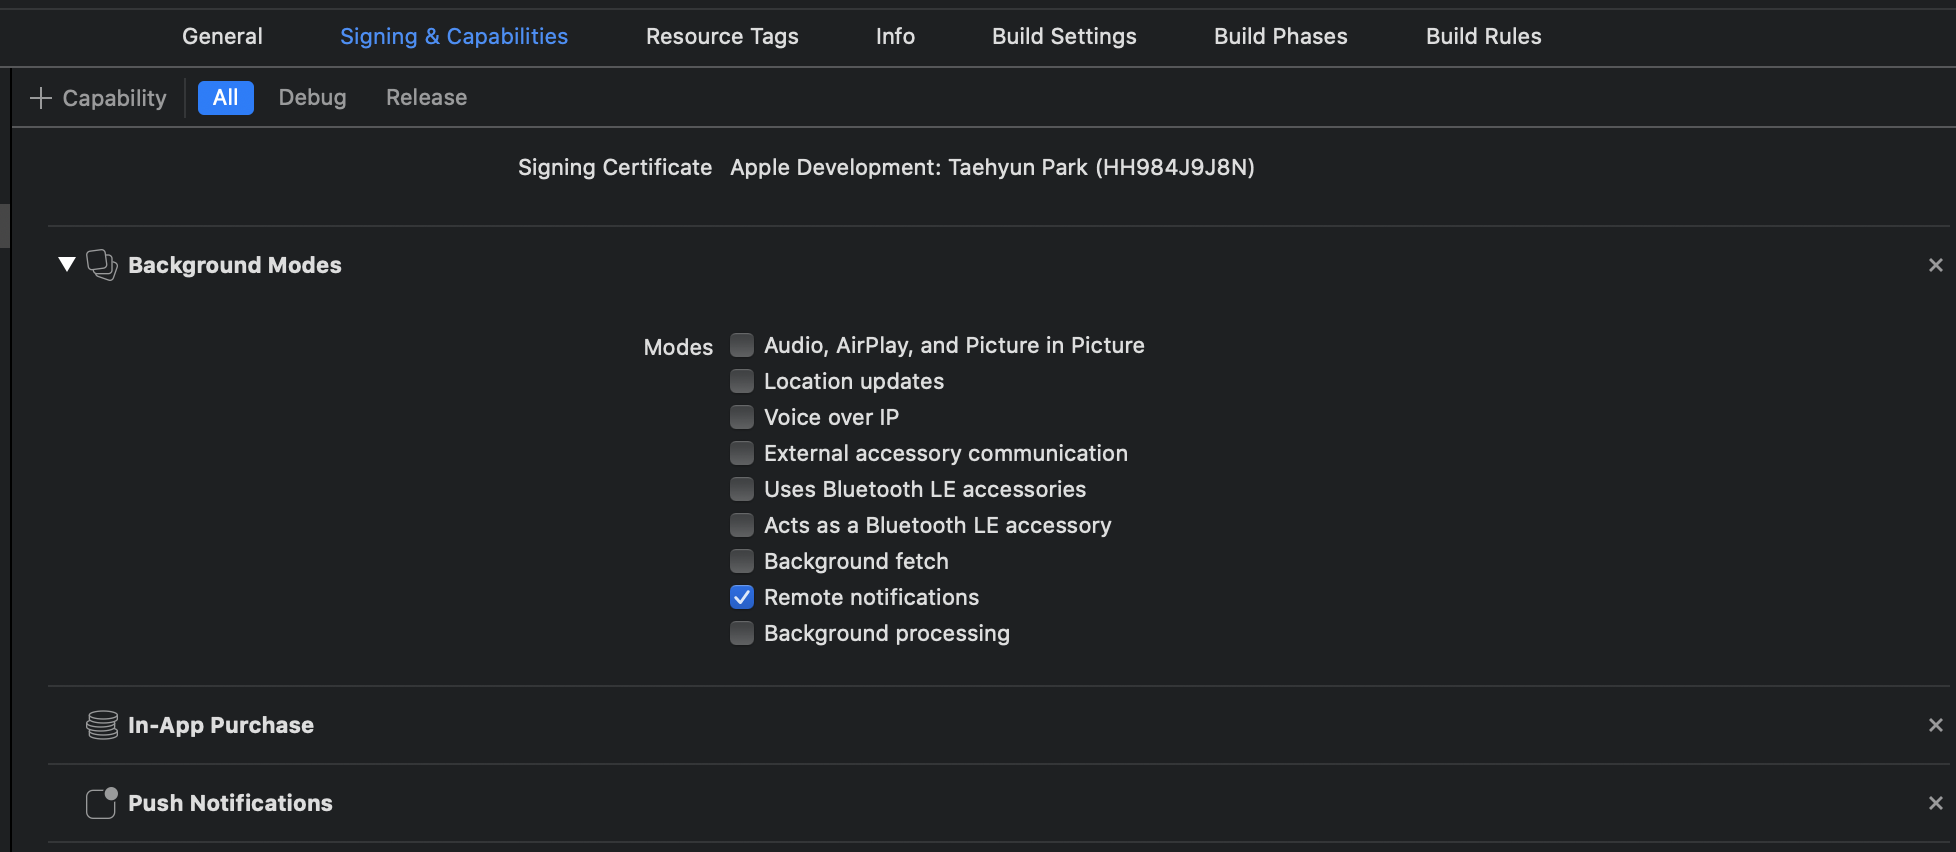Enable External accessory communication
The height and width of the screenshot is (852, 1956).
[742, 453]
